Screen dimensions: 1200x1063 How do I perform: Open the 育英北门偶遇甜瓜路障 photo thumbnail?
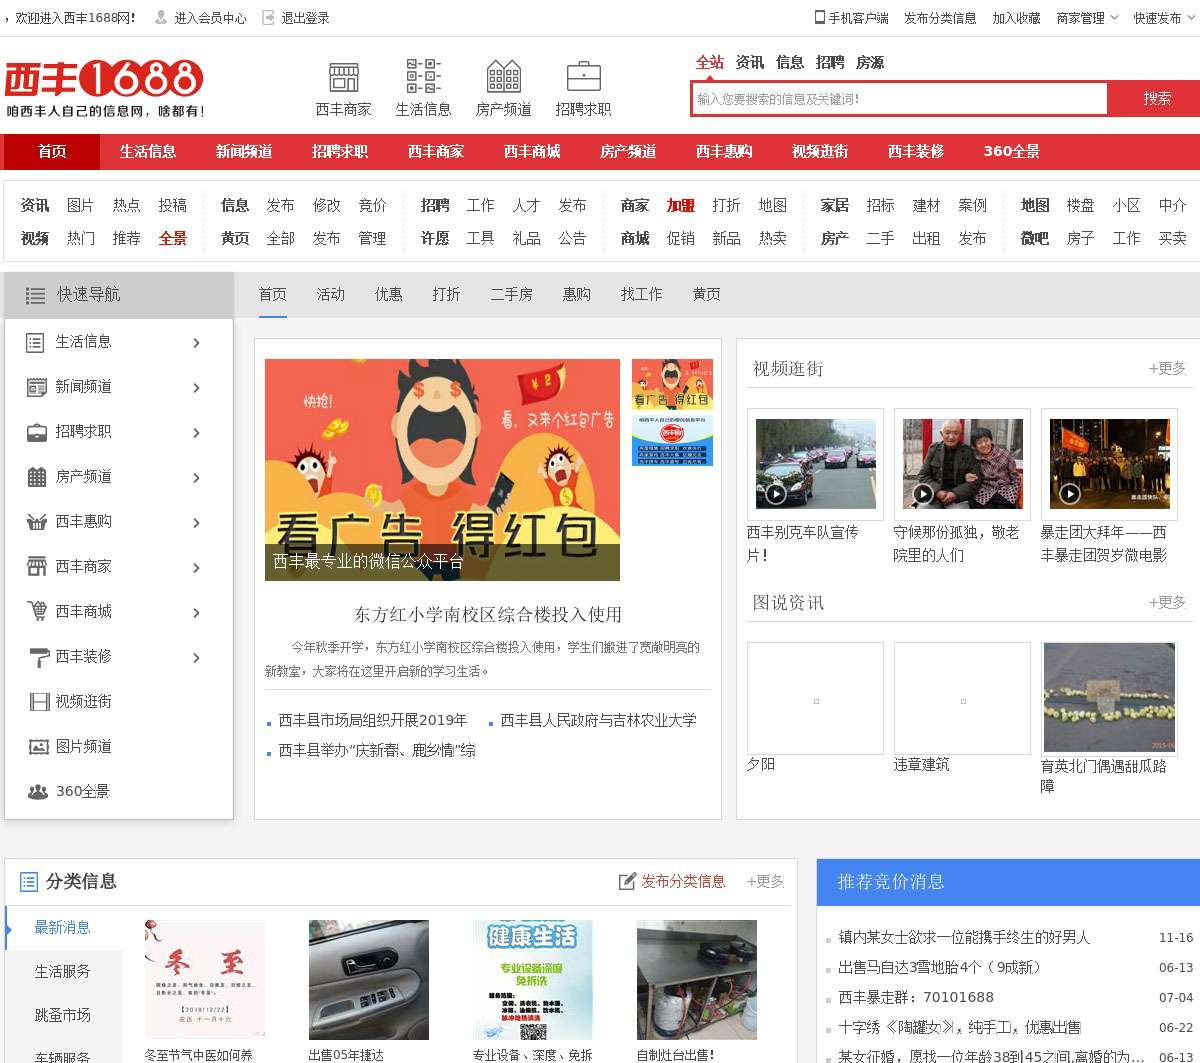(1109, 697)
